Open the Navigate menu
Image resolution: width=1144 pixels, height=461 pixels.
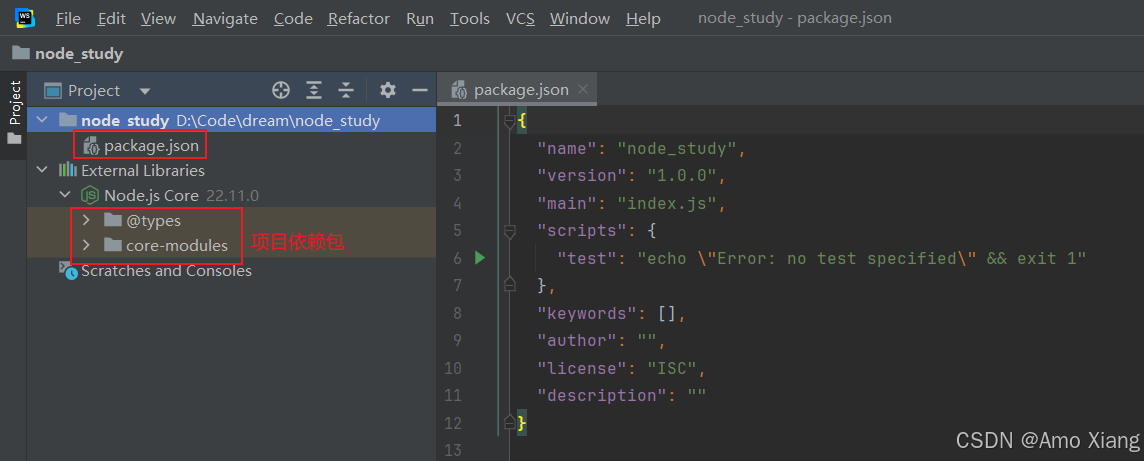pos(225,19)
